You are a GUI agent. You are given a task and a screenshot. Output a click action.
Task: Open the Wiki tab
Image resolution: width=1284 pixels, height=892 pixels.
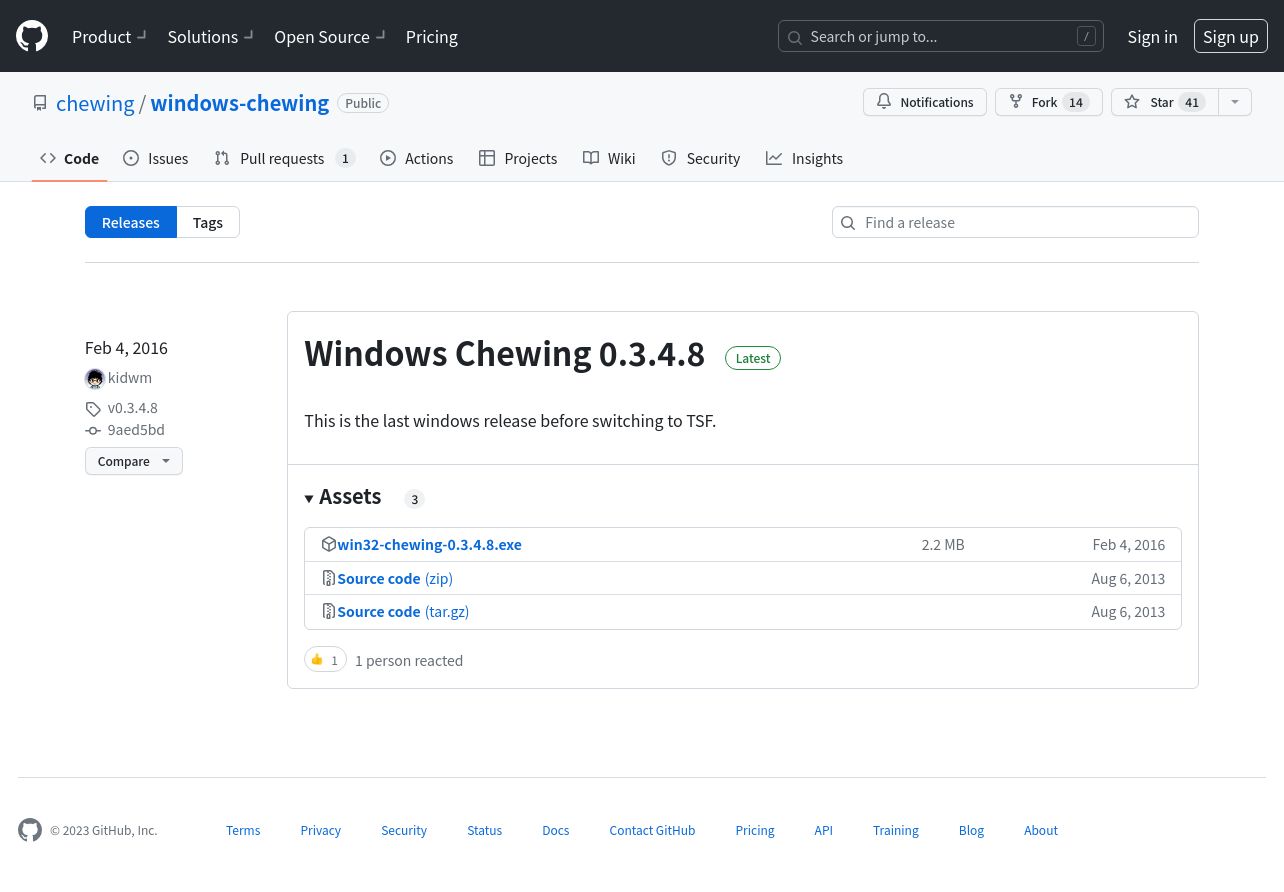(609, 158)
